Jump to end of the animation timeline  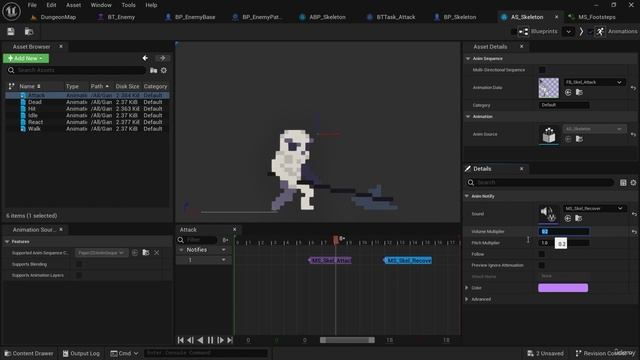click(x=230, y=340)
